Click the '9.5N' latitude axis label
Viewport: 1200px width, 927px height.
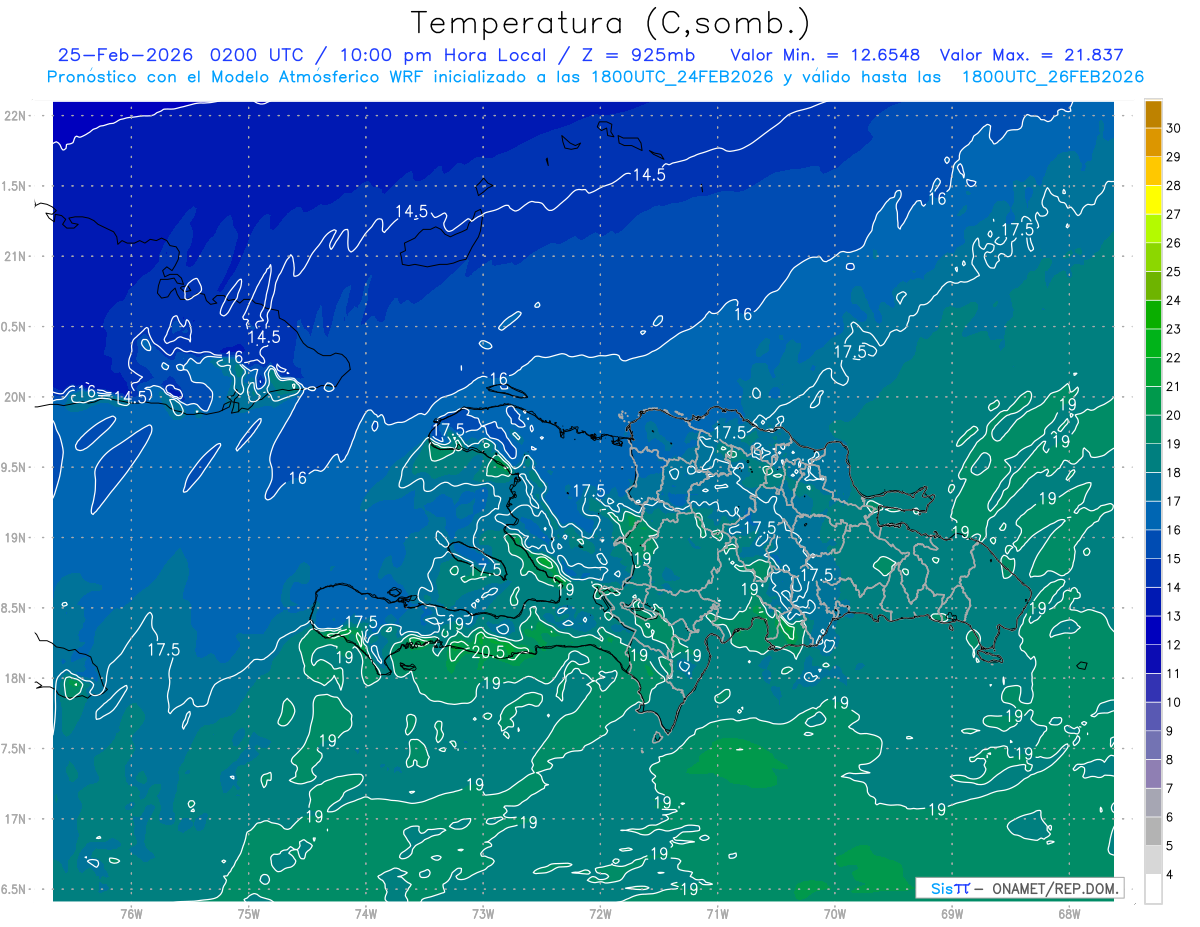pos(14,468)
